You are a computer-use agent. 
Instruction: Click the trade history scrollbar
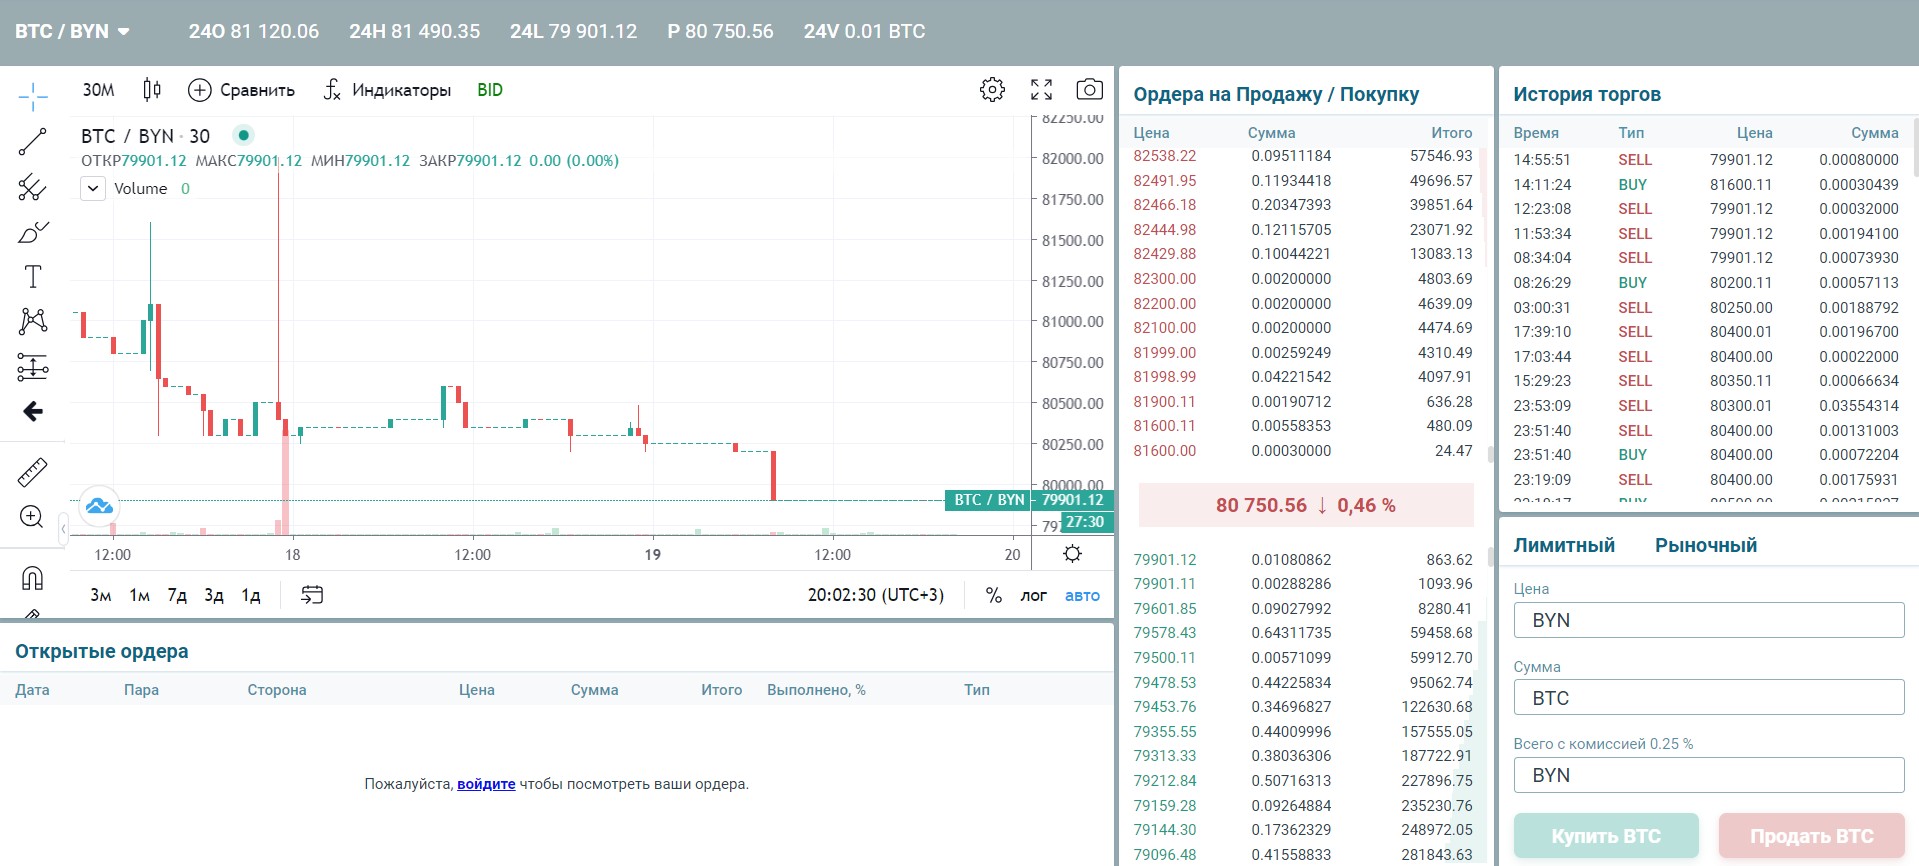coord(1915,148)
